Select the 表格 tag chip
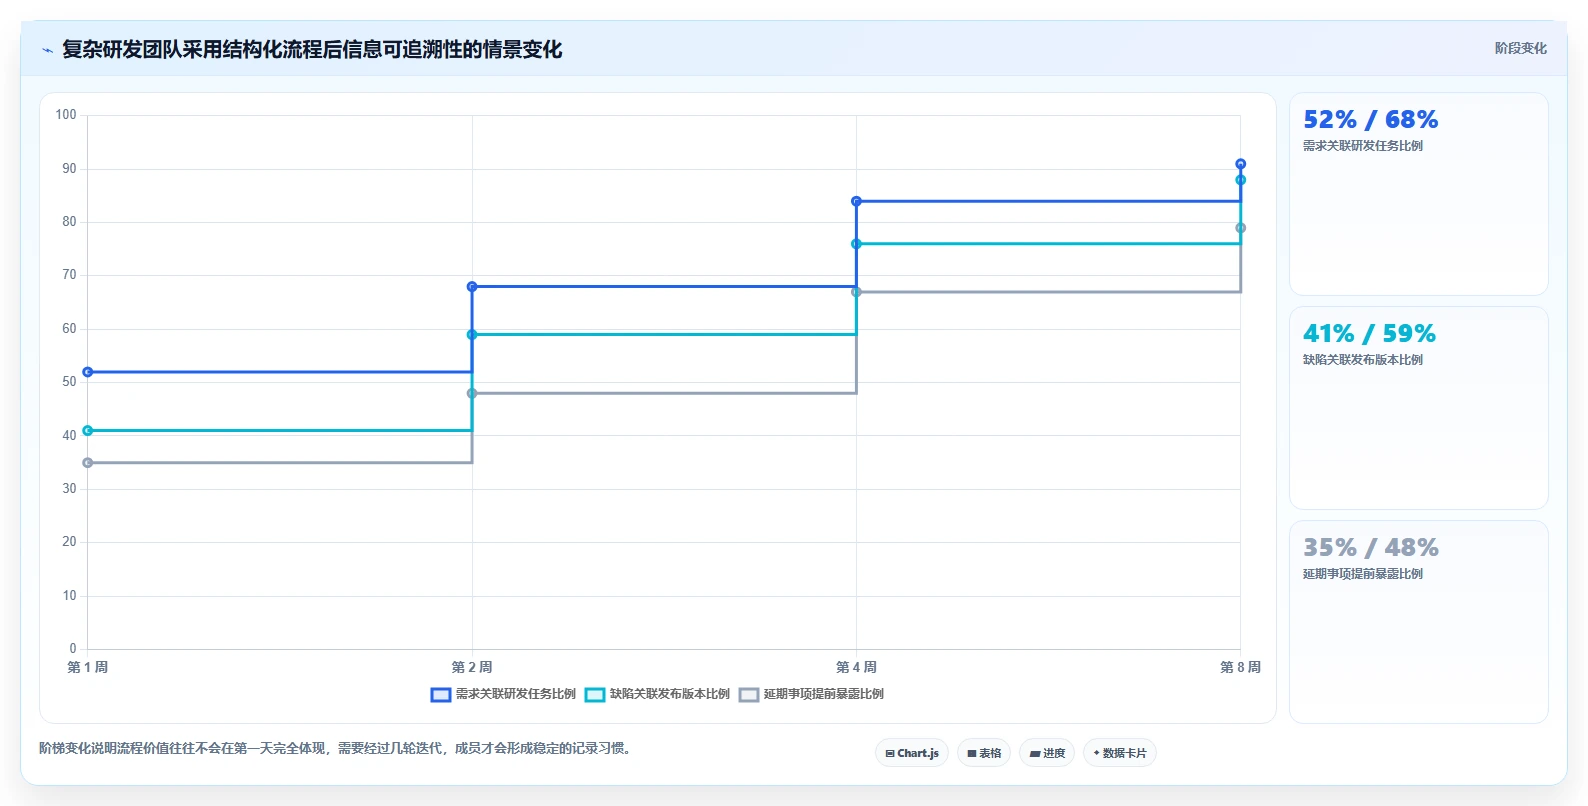 point(984,753)
